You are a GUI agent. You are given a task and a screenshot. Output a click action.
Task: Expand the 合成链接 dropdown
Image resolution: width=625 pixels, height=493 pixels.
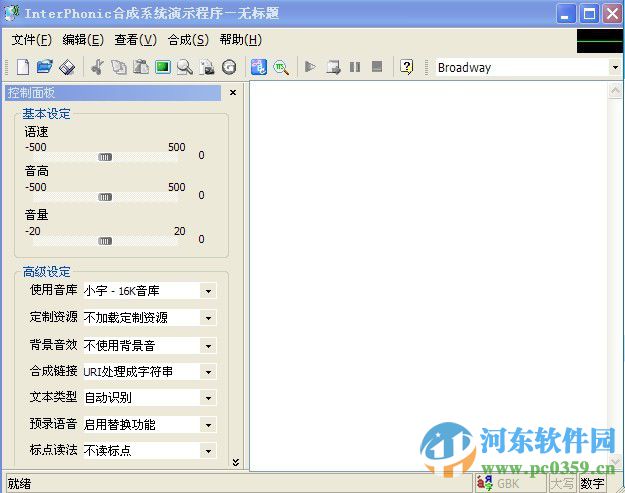coord(208,372)
